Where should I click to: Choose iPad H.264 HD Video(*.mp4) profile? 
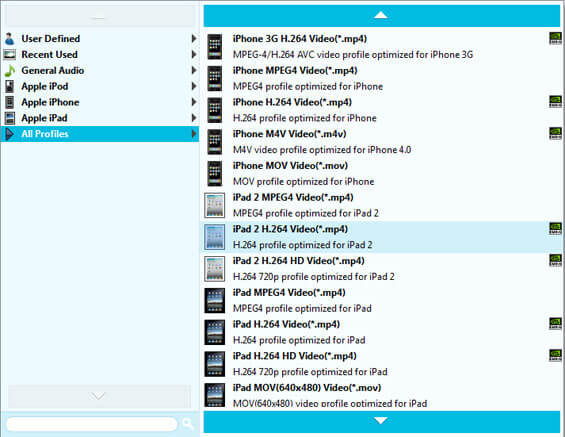click(382, 364)
